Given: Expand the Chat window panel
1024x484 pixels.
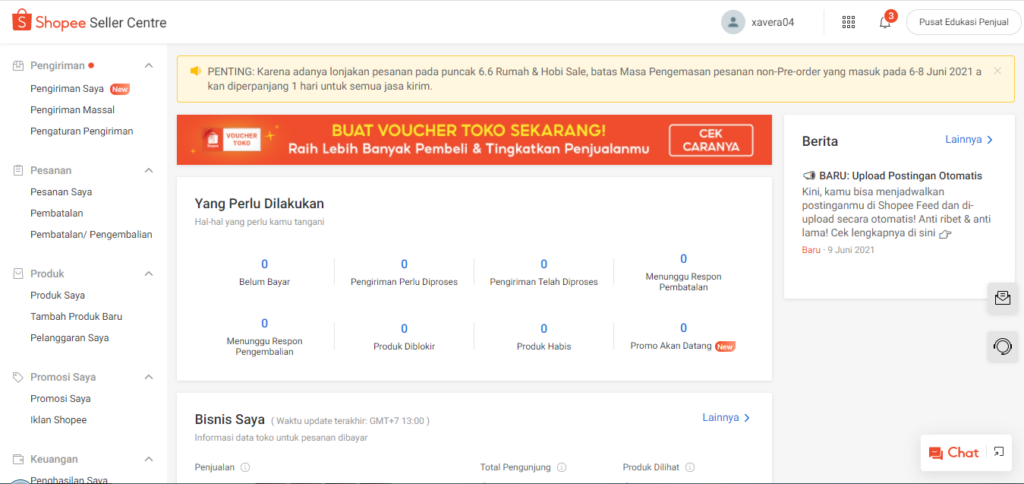Looking at the screenshot, I should (997, 452).
